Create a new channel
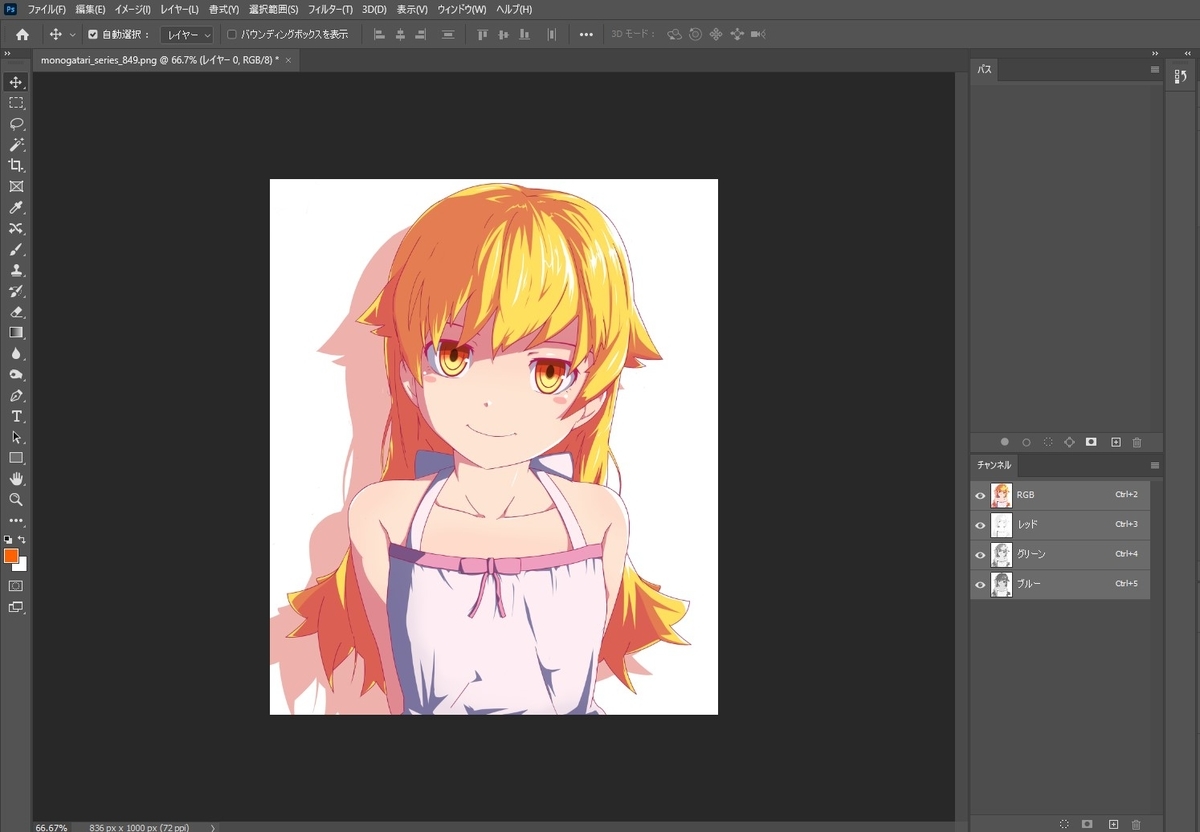The image size is (1200, 832). coord(1113,824)
